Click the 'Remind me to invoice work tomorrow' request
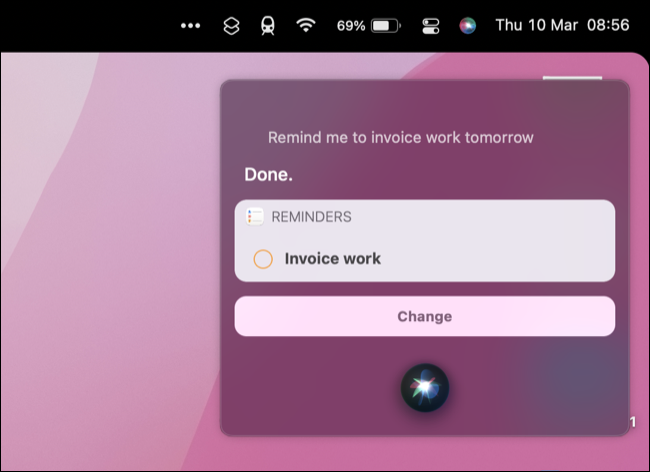Viewport: 650px width, 472px height. [400, 138]
